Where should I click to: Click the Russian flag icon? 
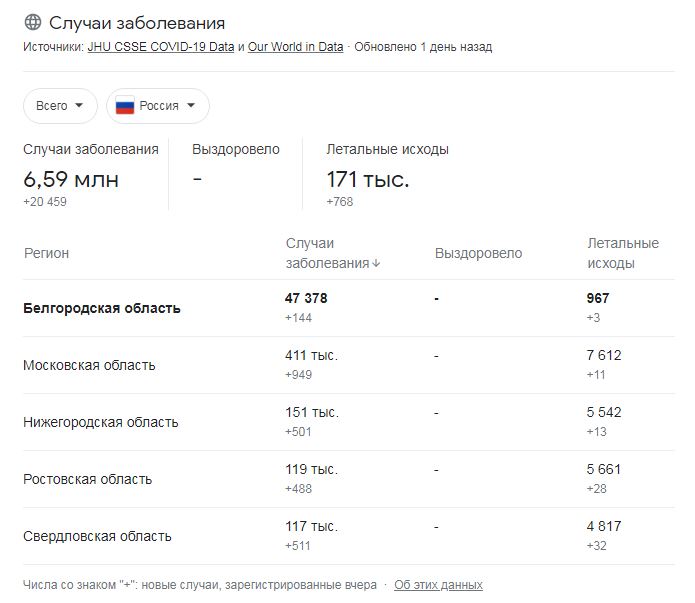tap(125, 106)
